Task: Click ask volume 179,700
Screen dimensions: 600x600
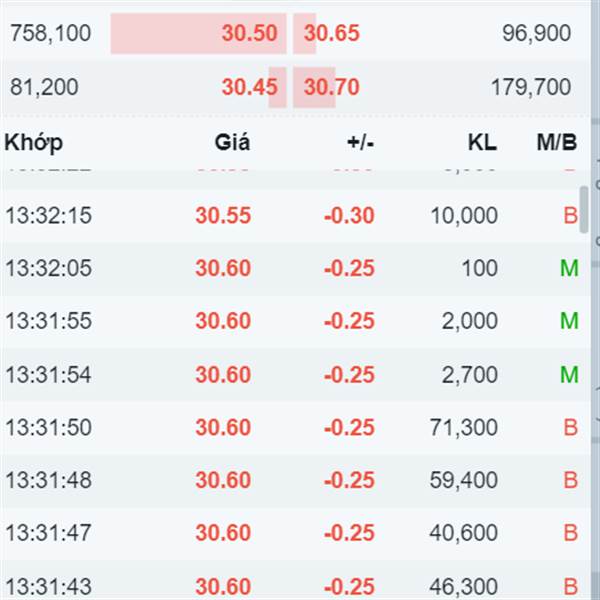Action: point(531,87)
